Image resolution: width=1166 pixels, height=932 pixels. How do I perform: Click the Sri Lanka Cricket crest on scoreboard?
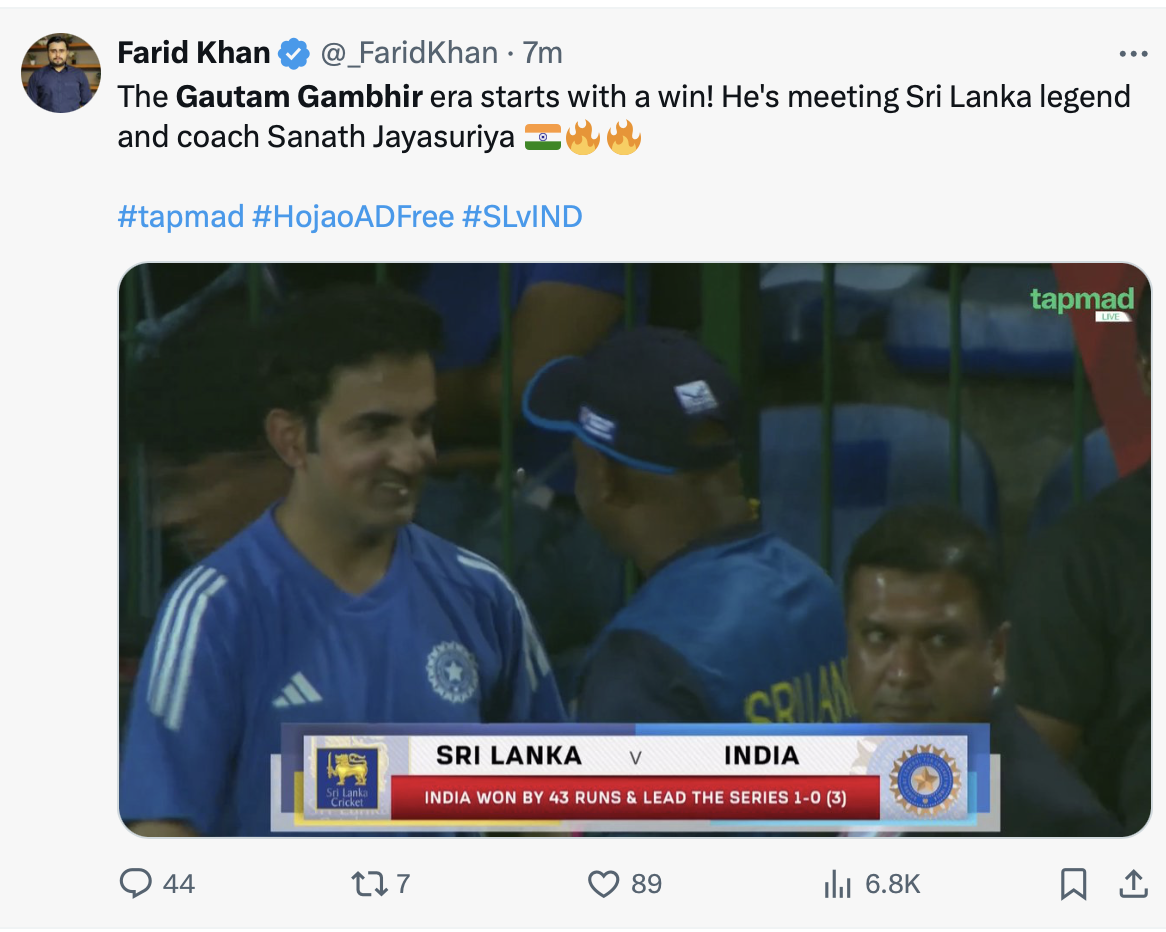point(347,778)
